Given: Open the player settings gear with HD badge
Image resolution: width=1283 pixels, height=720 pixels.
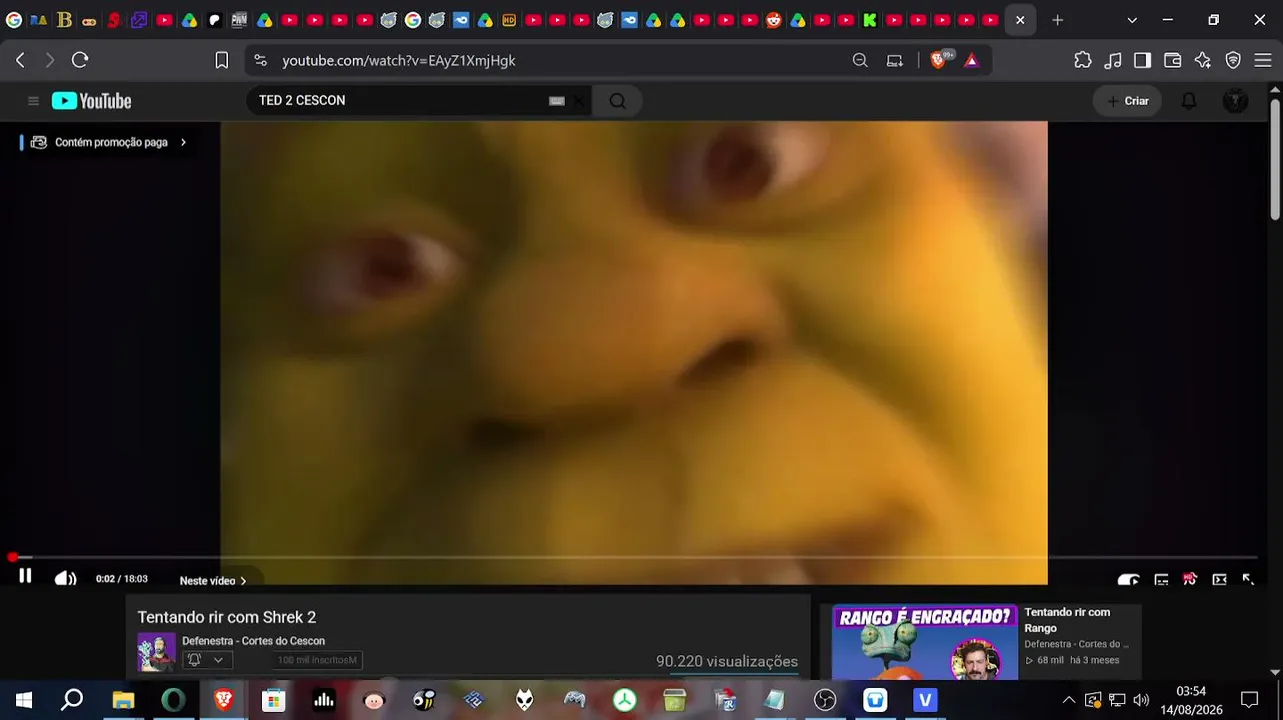Looking at the screenshot, I should click(x=1190, y=580).
